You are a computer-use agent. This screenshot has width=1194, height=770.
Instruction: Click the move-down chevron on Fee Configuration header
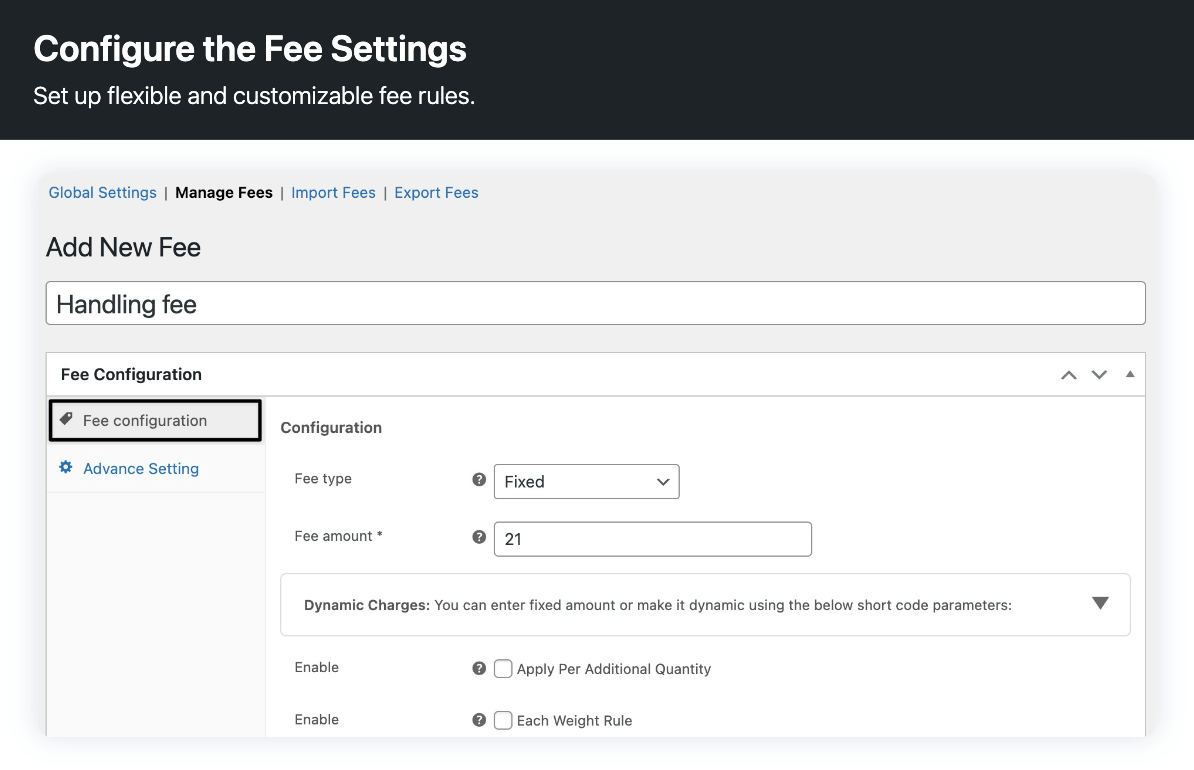pyautogui.click(x=1099, y=374)
